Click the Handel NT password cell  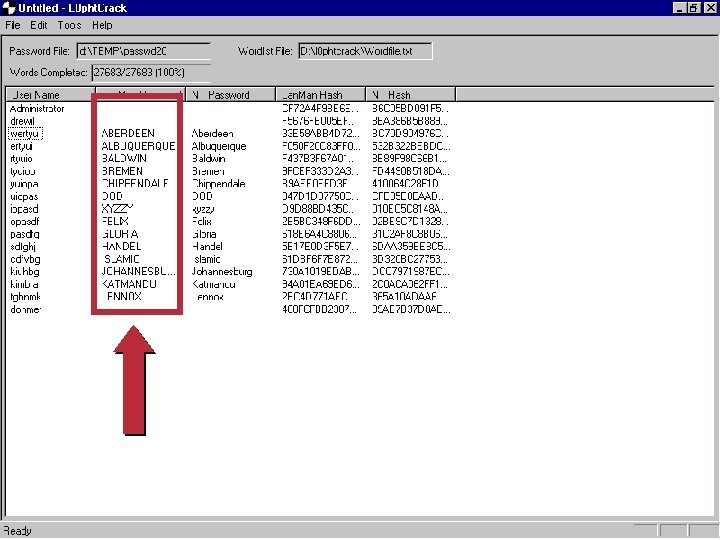pos(207,247)
